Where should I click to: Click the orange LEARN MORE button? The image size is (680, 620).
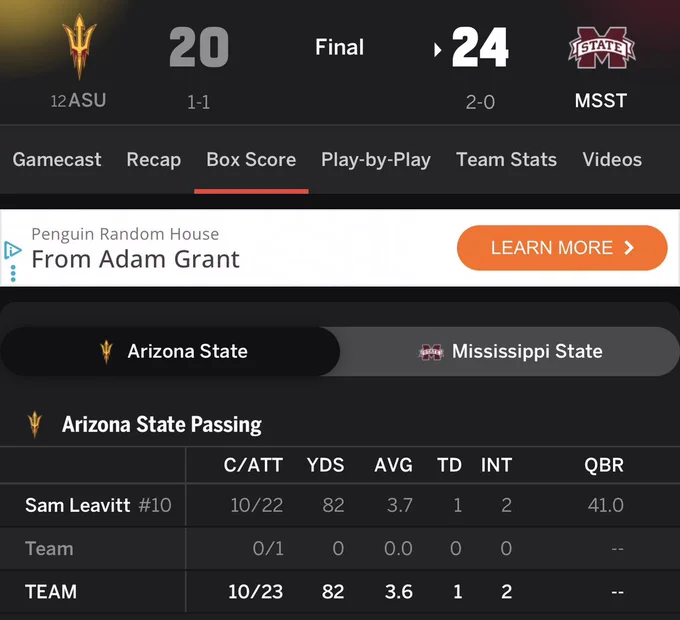coord(562,248)
